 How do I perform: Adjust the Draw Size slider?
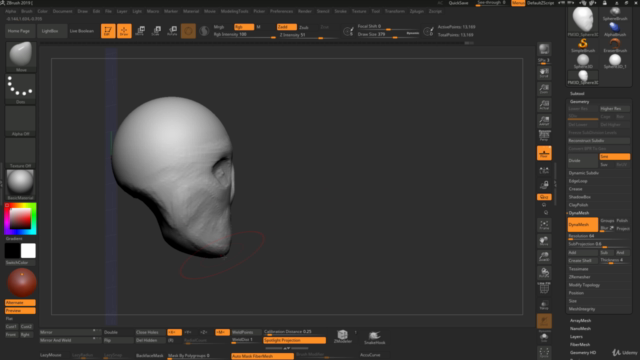pyautogui.click(x=388, y=35)
